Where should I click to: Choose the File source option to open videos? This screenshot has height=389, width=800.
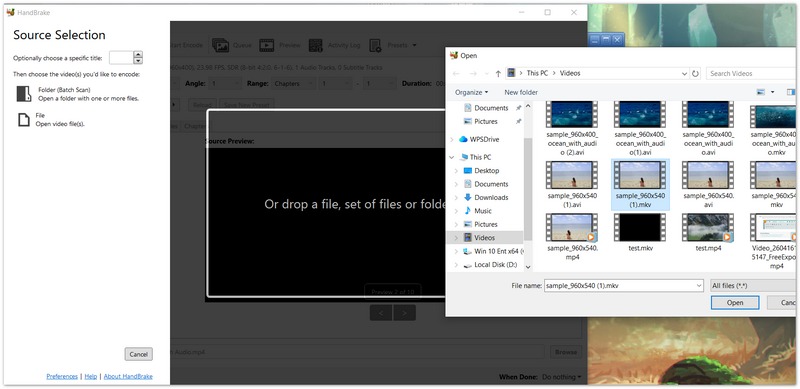51,119
